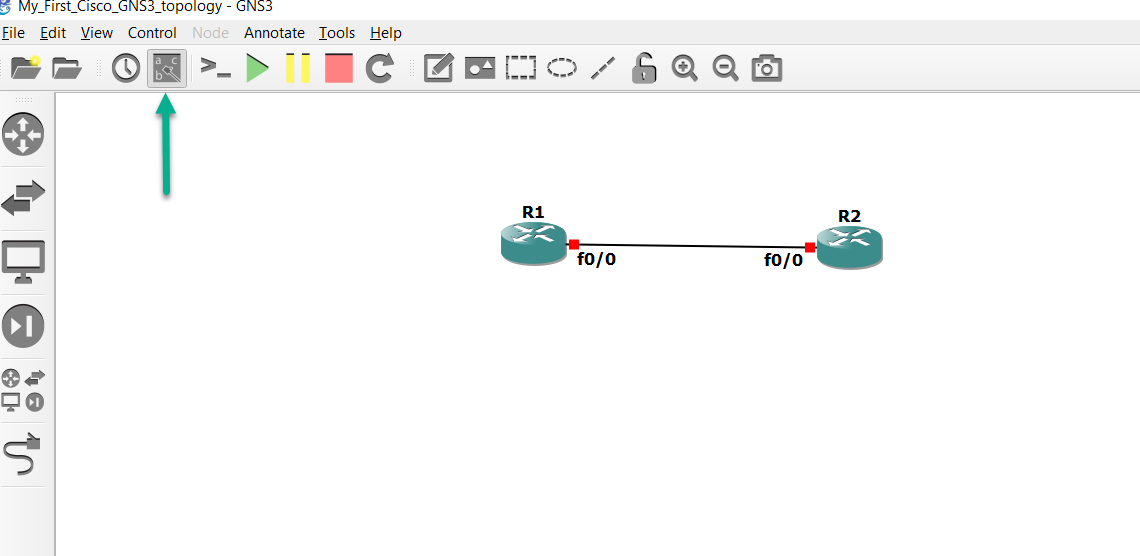The width and height of the screenshot is (1140, 556).
Task: Select the Insert a picture tool
Action: (x=480, y=68)
